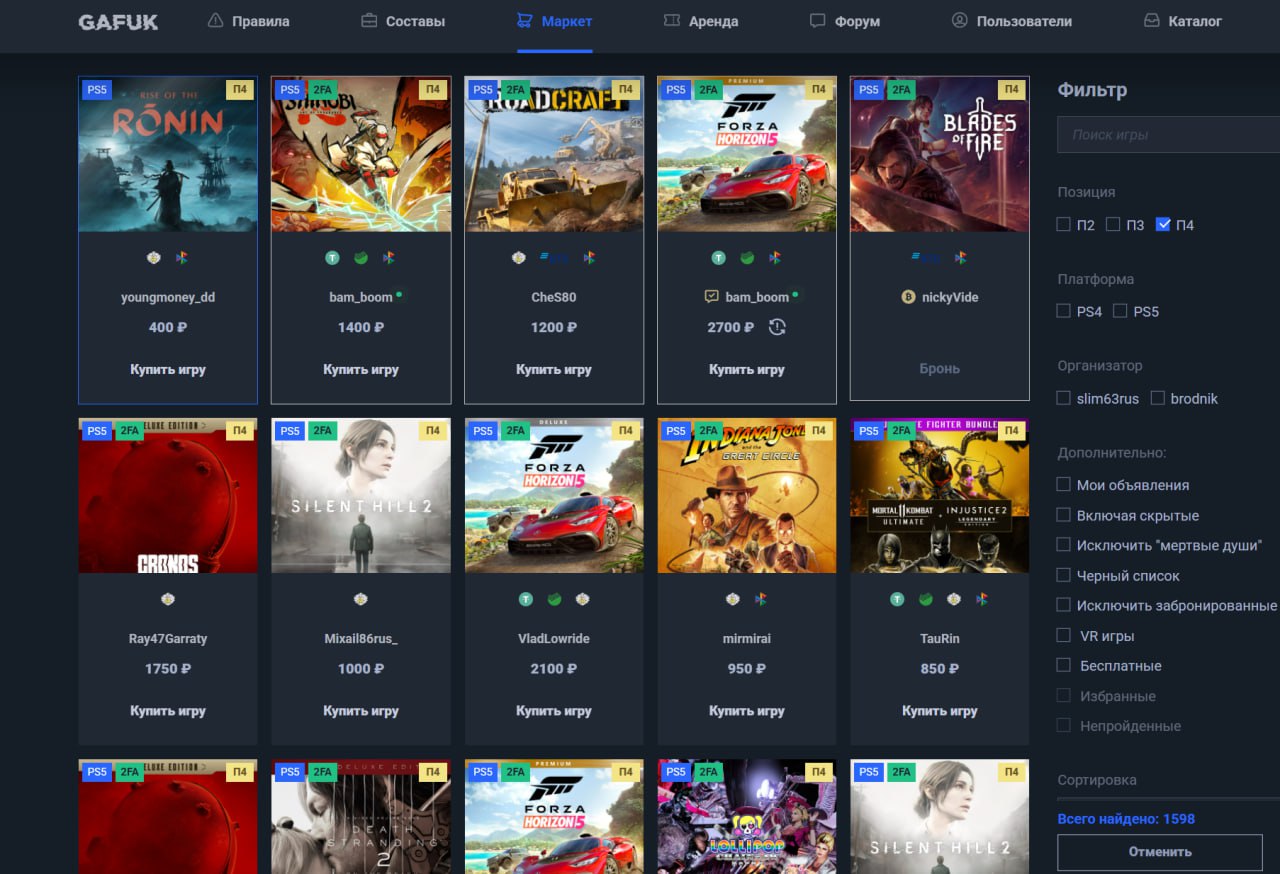
Task: Click the white flower payment icon on youngmoney_dd's card
Action: coord(153,257)
